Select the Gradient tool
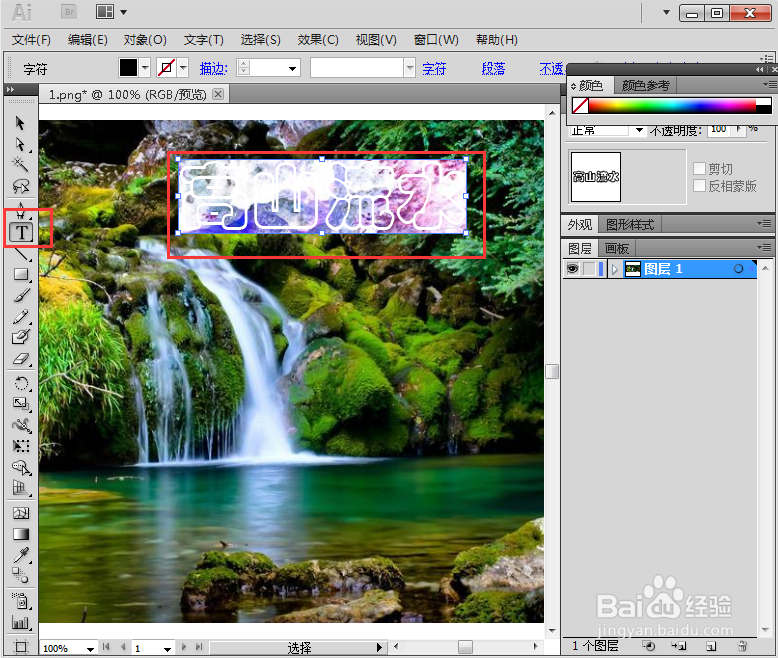This screenshot has height=658, width=778. click(x=20, y=534)
